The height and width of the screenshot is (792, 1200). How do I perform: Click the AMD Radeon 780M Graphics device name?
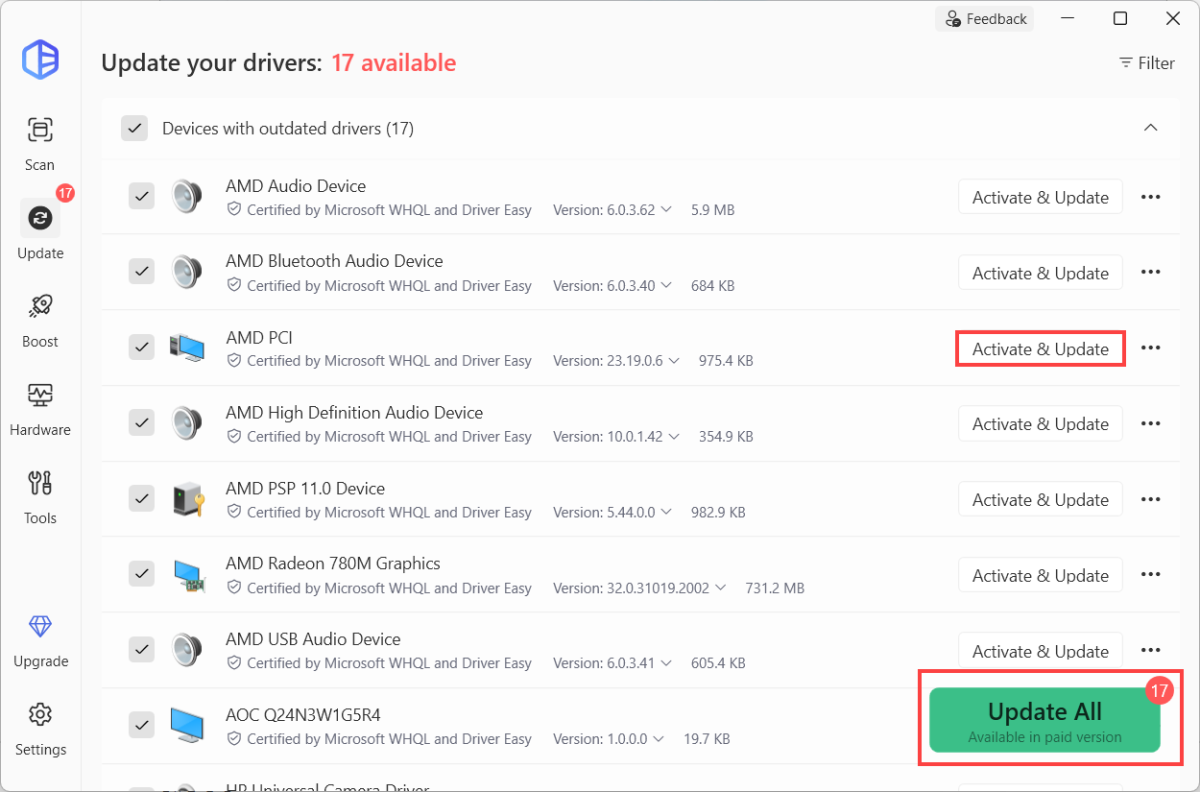[x=333, y=563]
